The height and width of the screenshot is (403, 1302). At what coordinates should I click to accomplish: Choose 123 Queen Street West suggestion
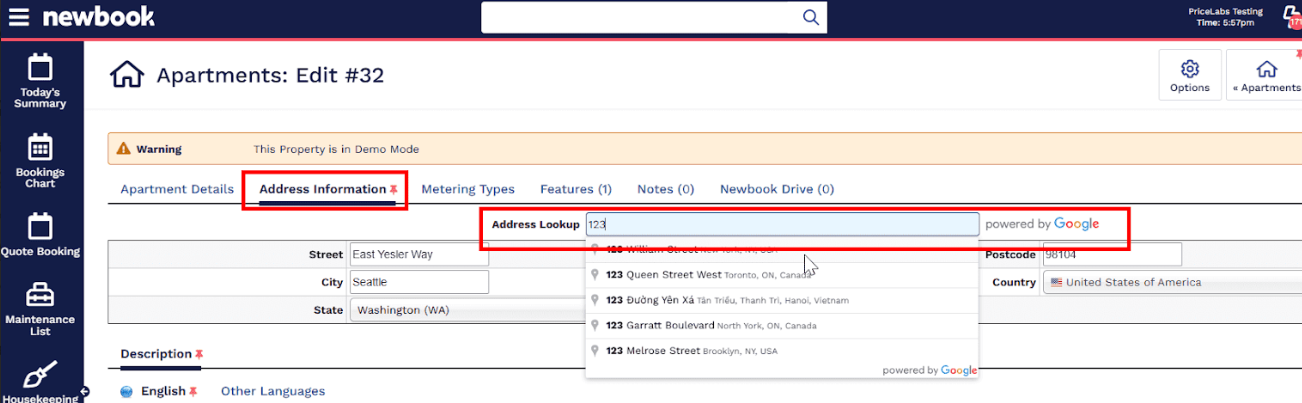tap(782, 274)
